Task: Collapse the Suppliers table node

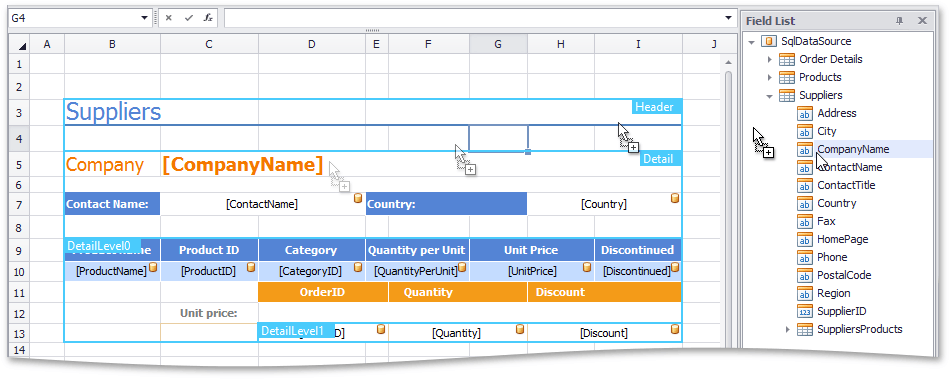Action: [769, 96]
